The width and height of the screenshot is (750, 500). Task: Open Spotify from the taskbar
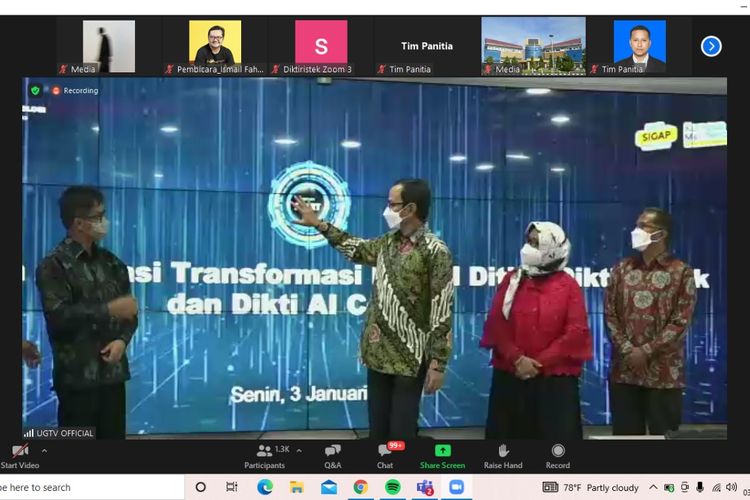[392, 487]
